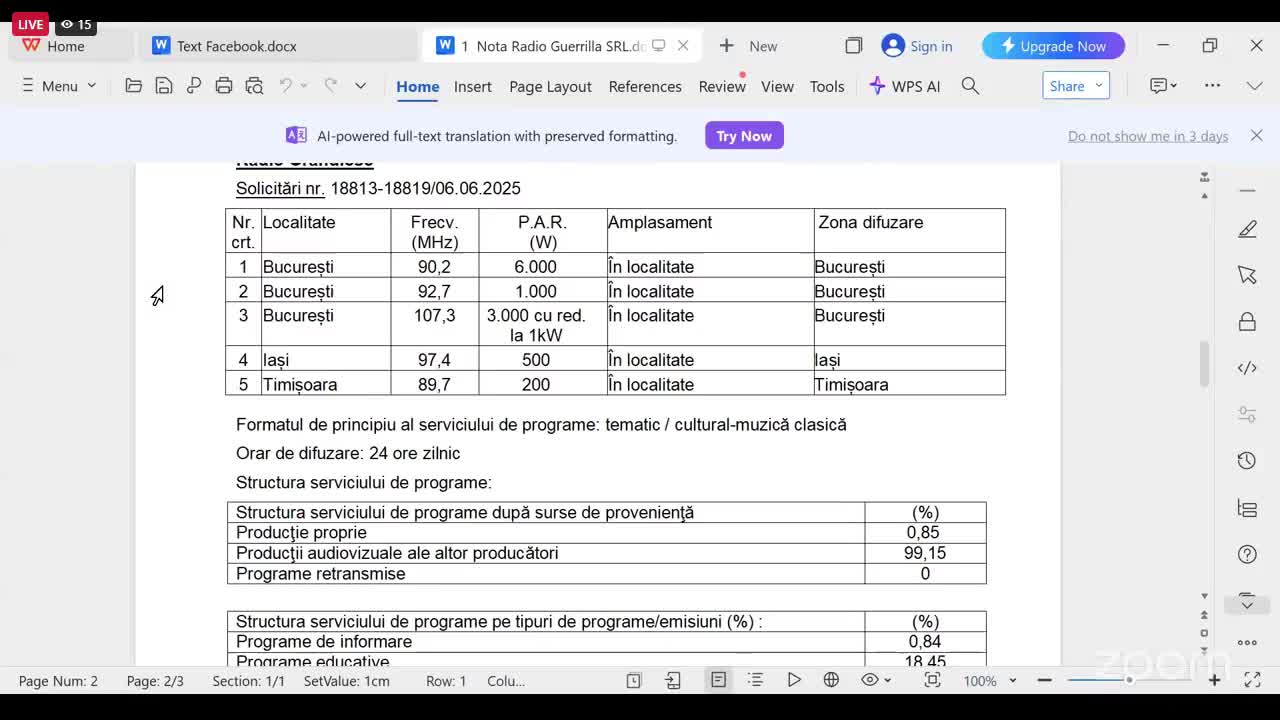
Task: Open the code brackets sidebar icon
Action: (x=1247, y=368)
